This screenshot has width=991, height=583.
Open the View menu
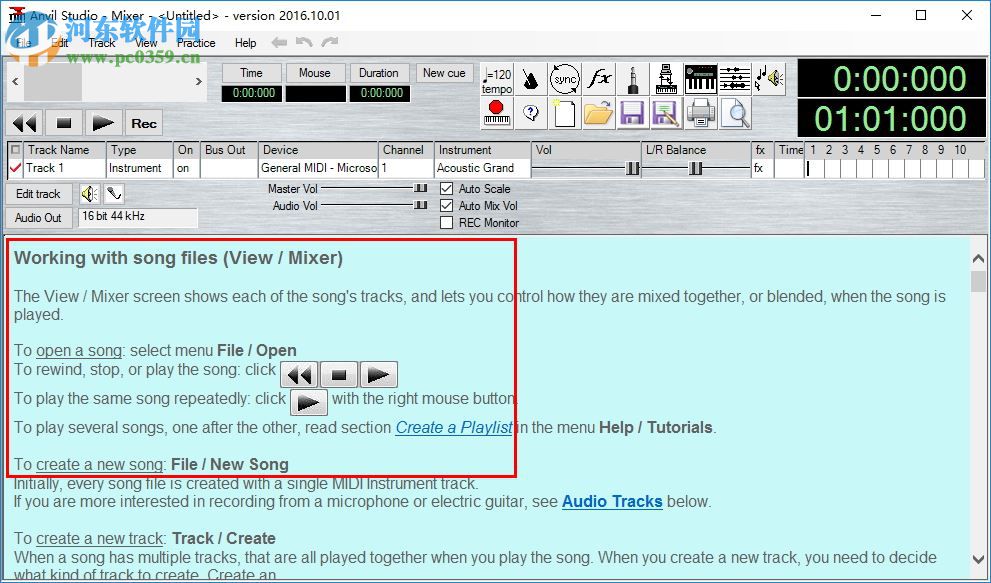pos(146,43)
